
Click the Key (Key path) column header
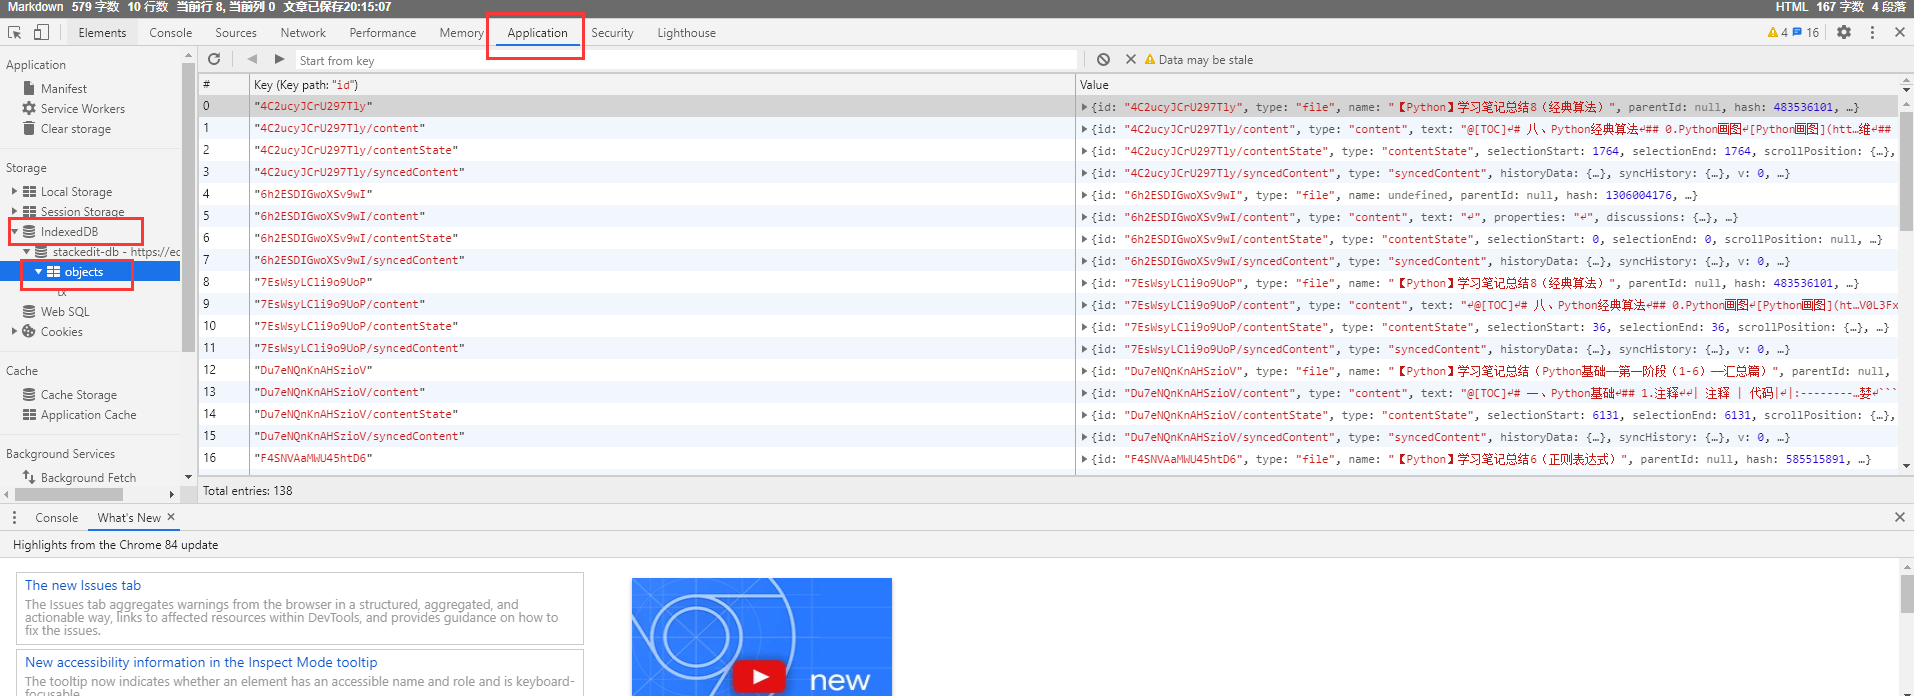[662, 84]
